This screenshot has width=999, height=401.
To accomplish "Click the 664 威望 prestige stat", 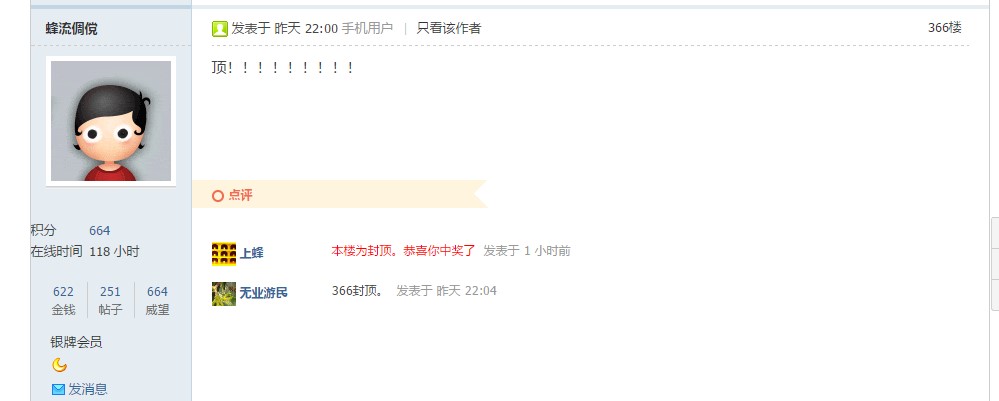I will point(157,300).
